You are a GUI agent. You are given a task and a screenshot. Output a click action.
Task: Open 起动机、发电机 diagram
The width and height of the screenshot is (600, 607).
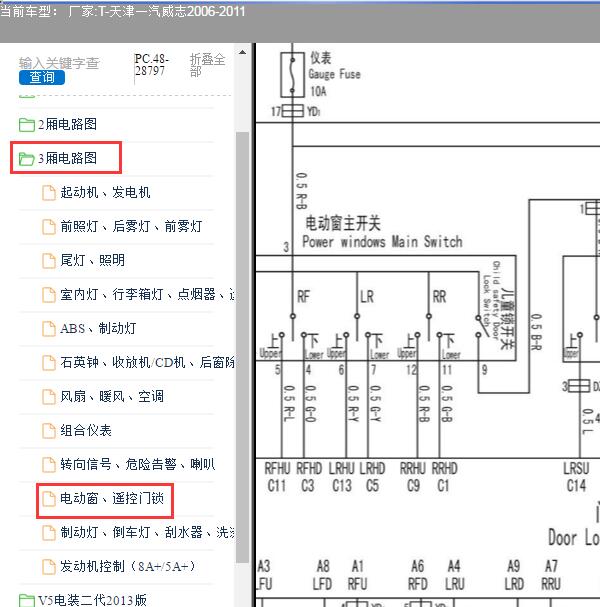[105, 192]
